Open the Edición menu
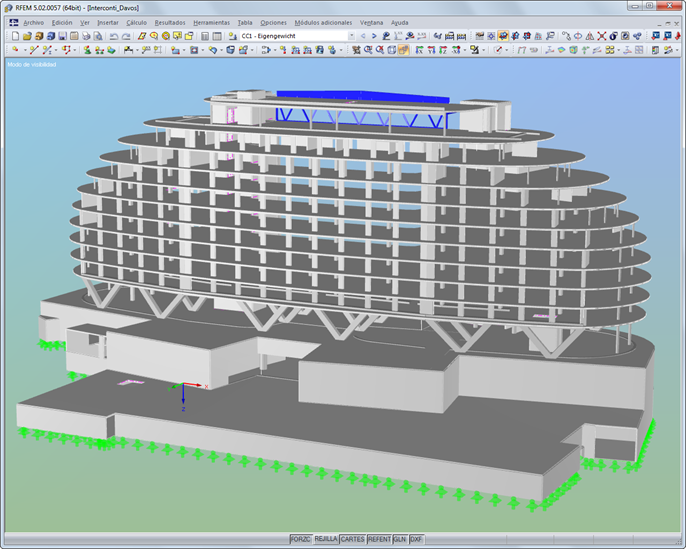Screen dimensions: 686x549 tap(62, 22)
